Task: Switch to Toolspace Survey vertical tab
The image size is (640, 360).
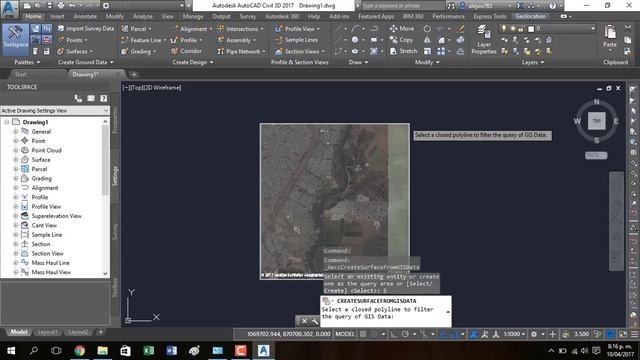Action: click(x=115, y=231)
